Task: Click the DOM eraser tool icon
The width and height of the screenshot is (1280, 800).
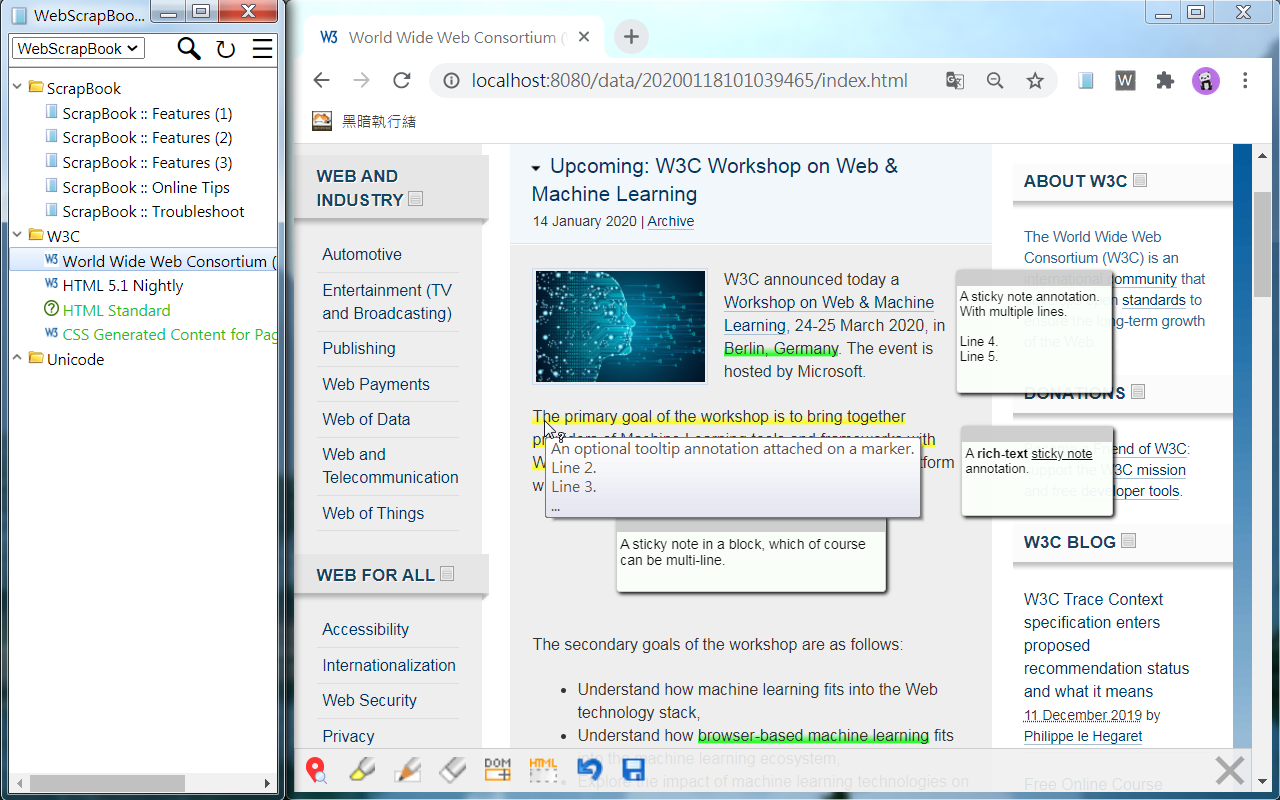Action: tap(497, 769)
